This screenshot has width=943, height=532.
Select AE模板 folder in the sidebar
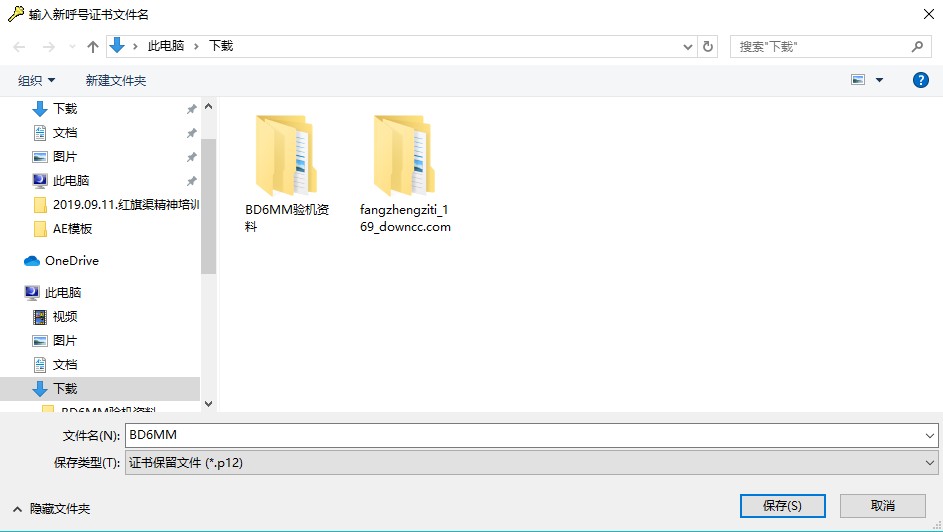(73, 229)
